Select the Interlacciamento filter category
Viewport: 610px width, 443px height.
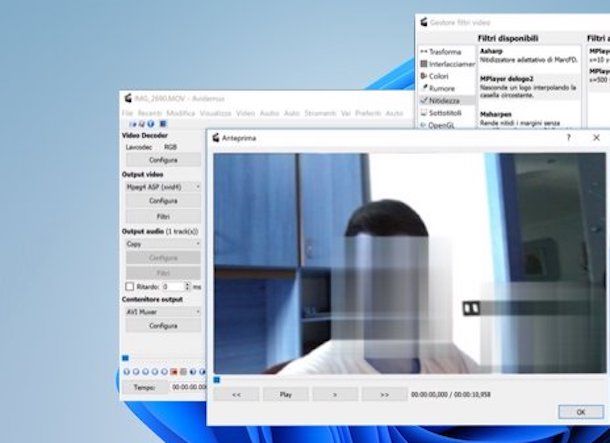coord(447,64)
